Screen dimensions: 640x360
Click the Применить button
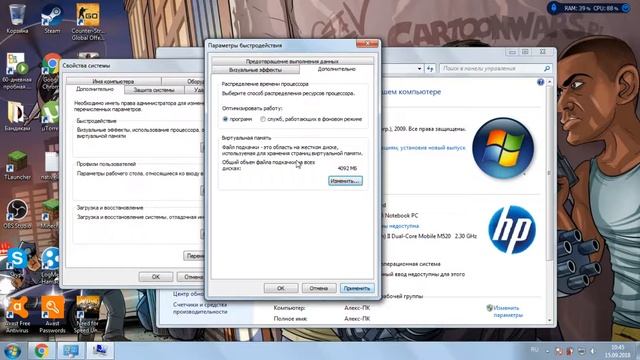click(357, 288)
